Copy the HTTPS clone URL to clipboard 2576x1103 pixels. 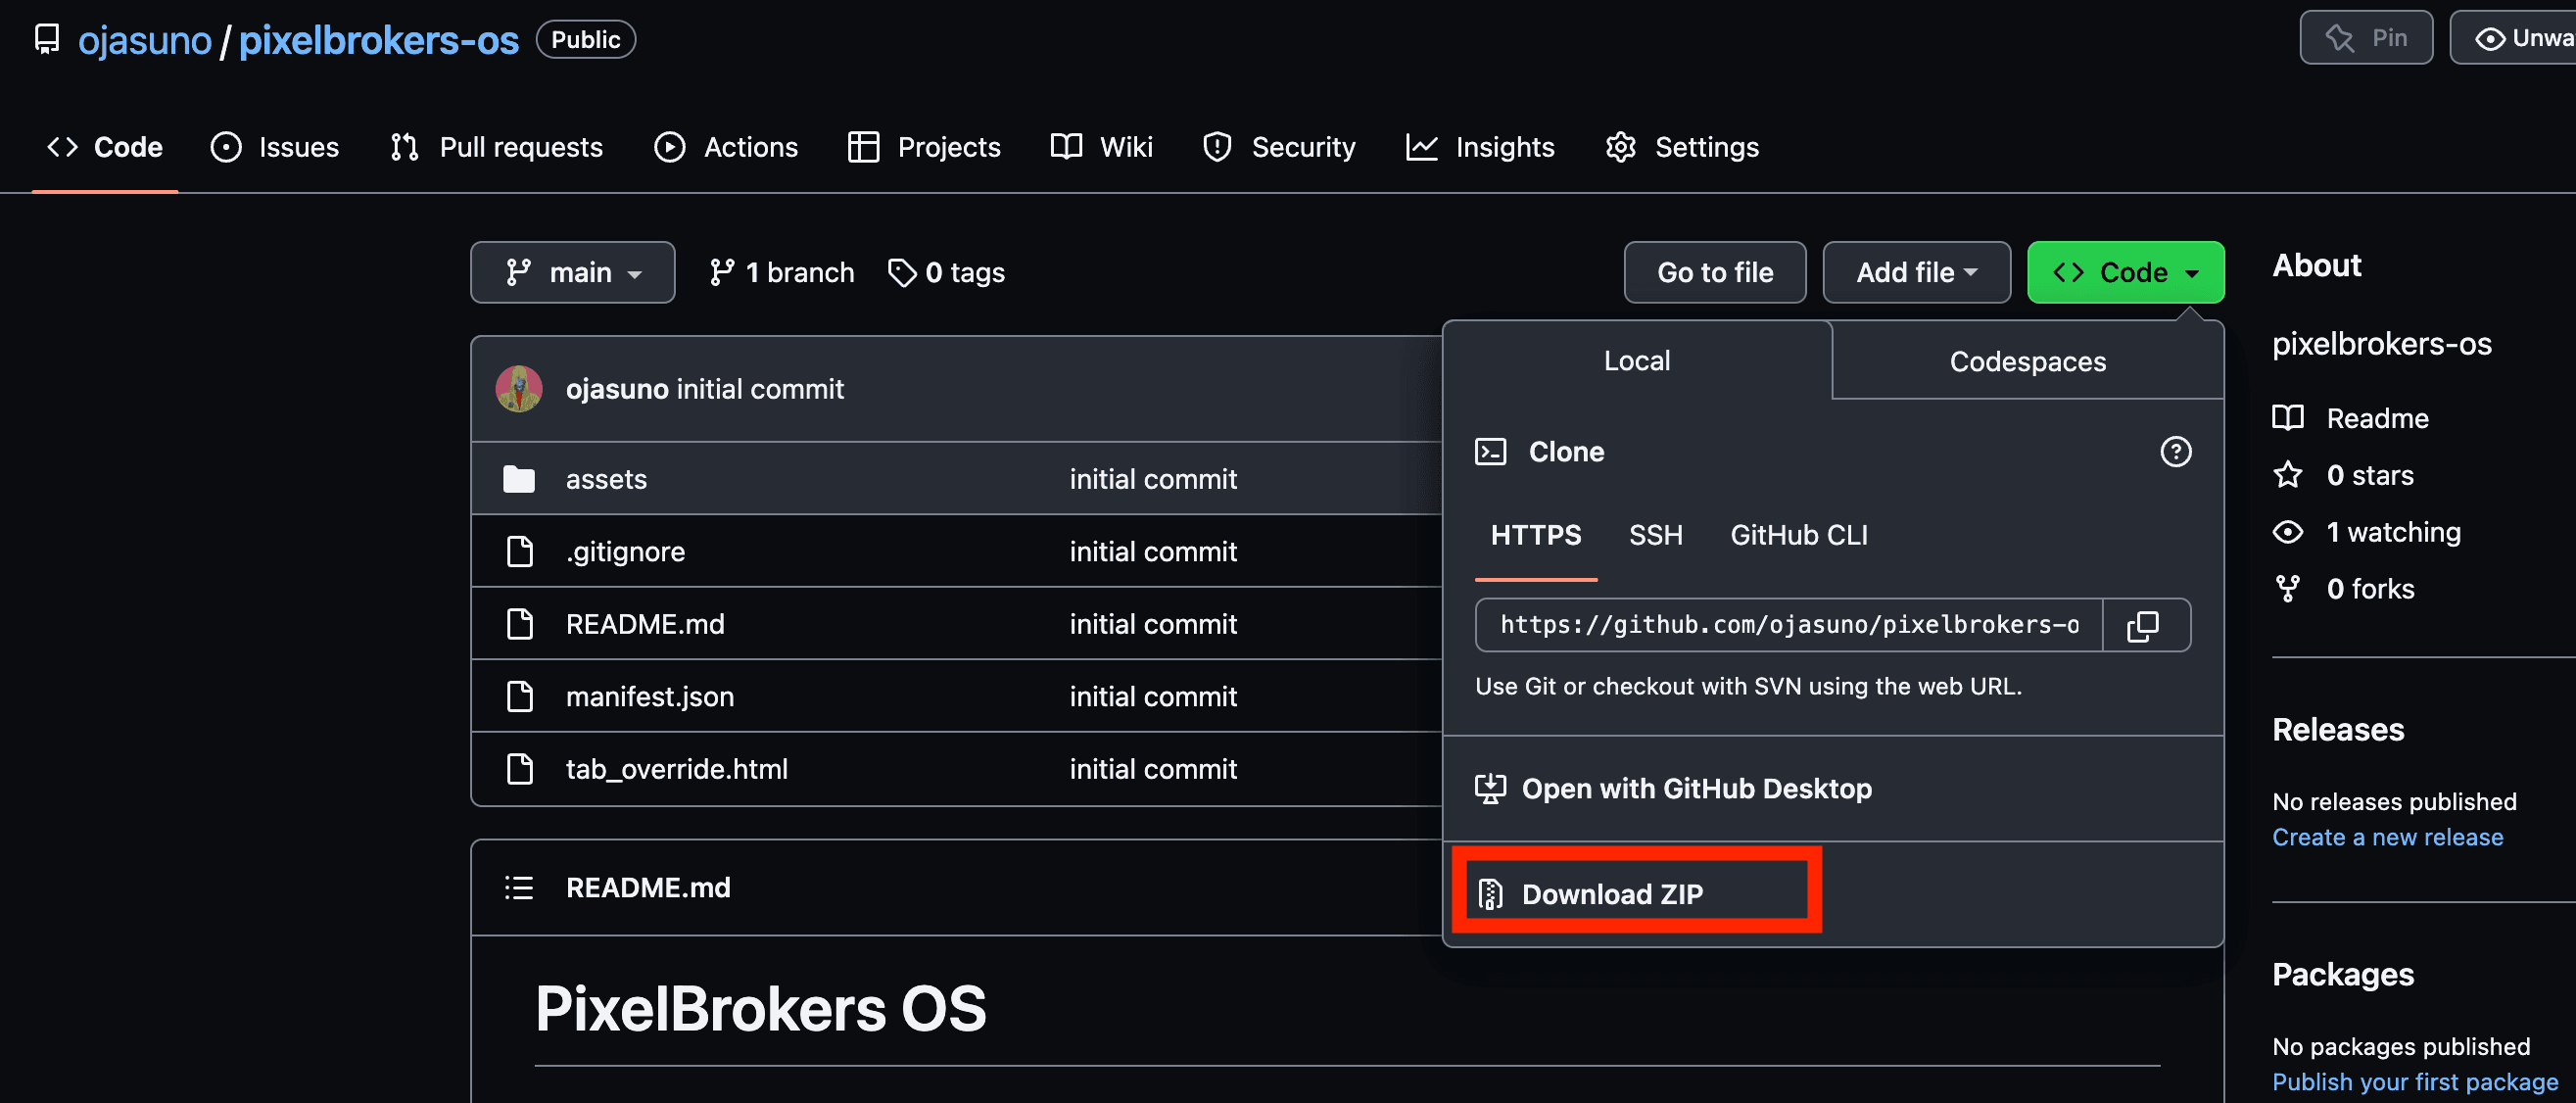[x=2145, y=626]
